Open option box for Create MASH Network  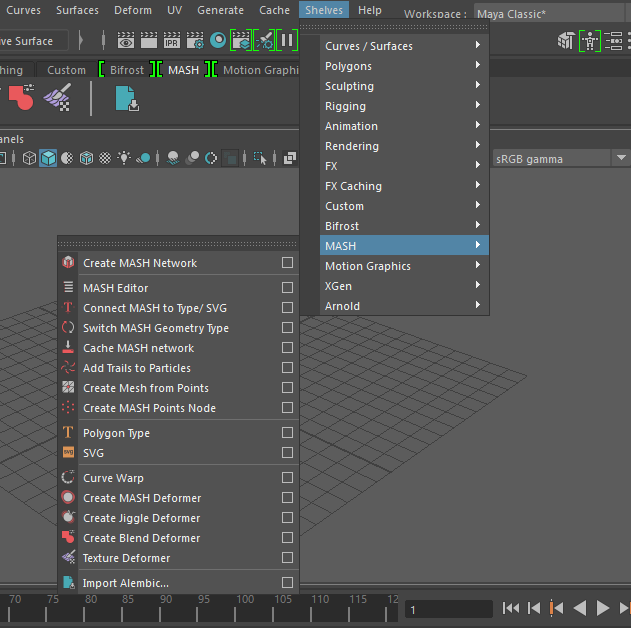point(287,263)
